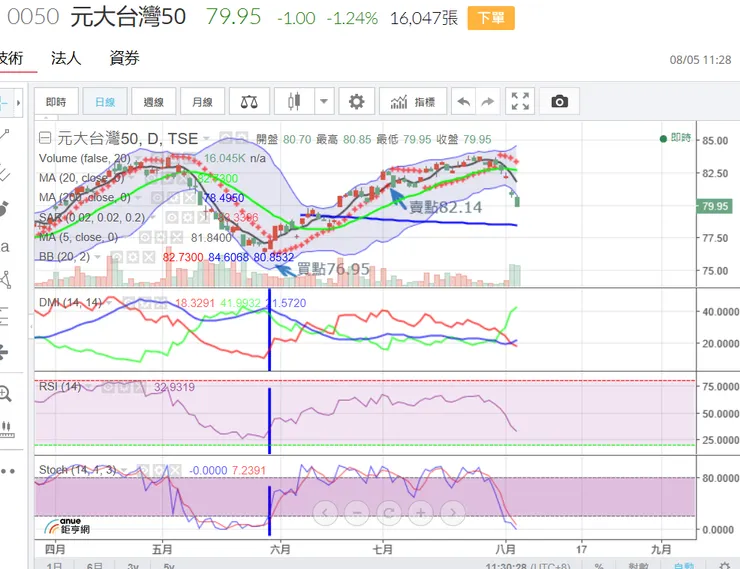Enter fullscreen chart mode

pos(520,101)
